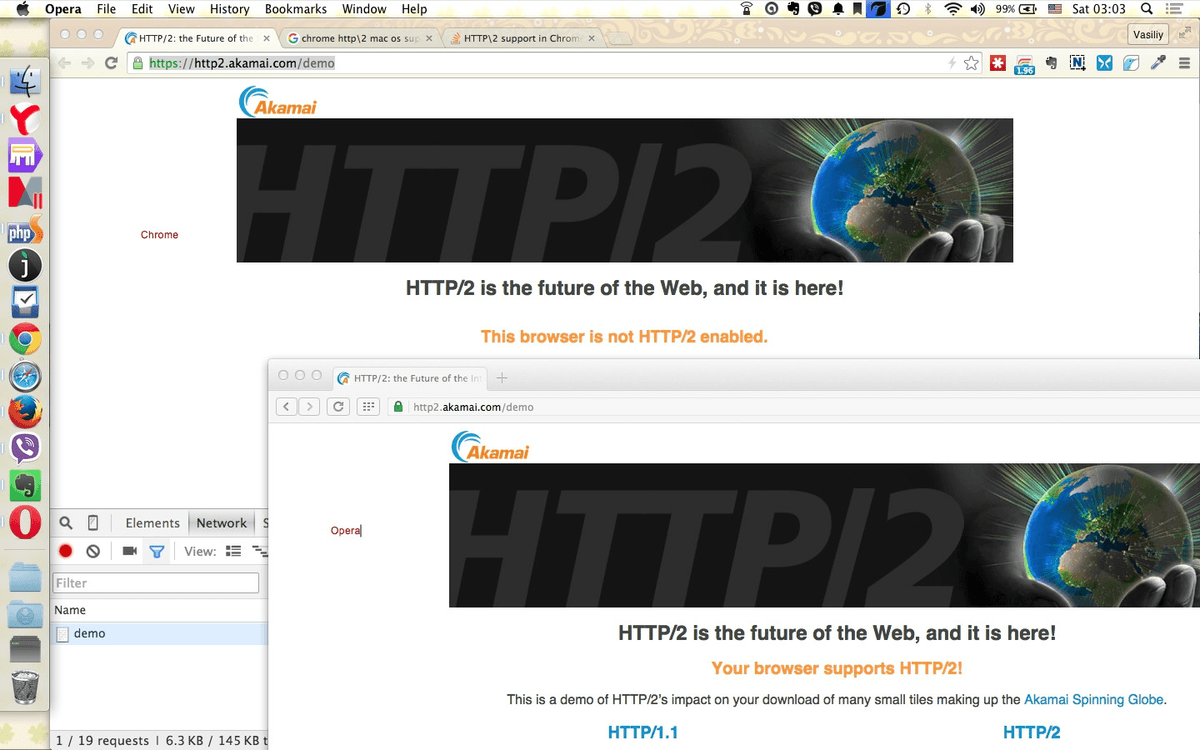Toggle screenshot capture camera in DevTools
The width and height of the screenshot is (1200, 750).
(x=129, y=551)
